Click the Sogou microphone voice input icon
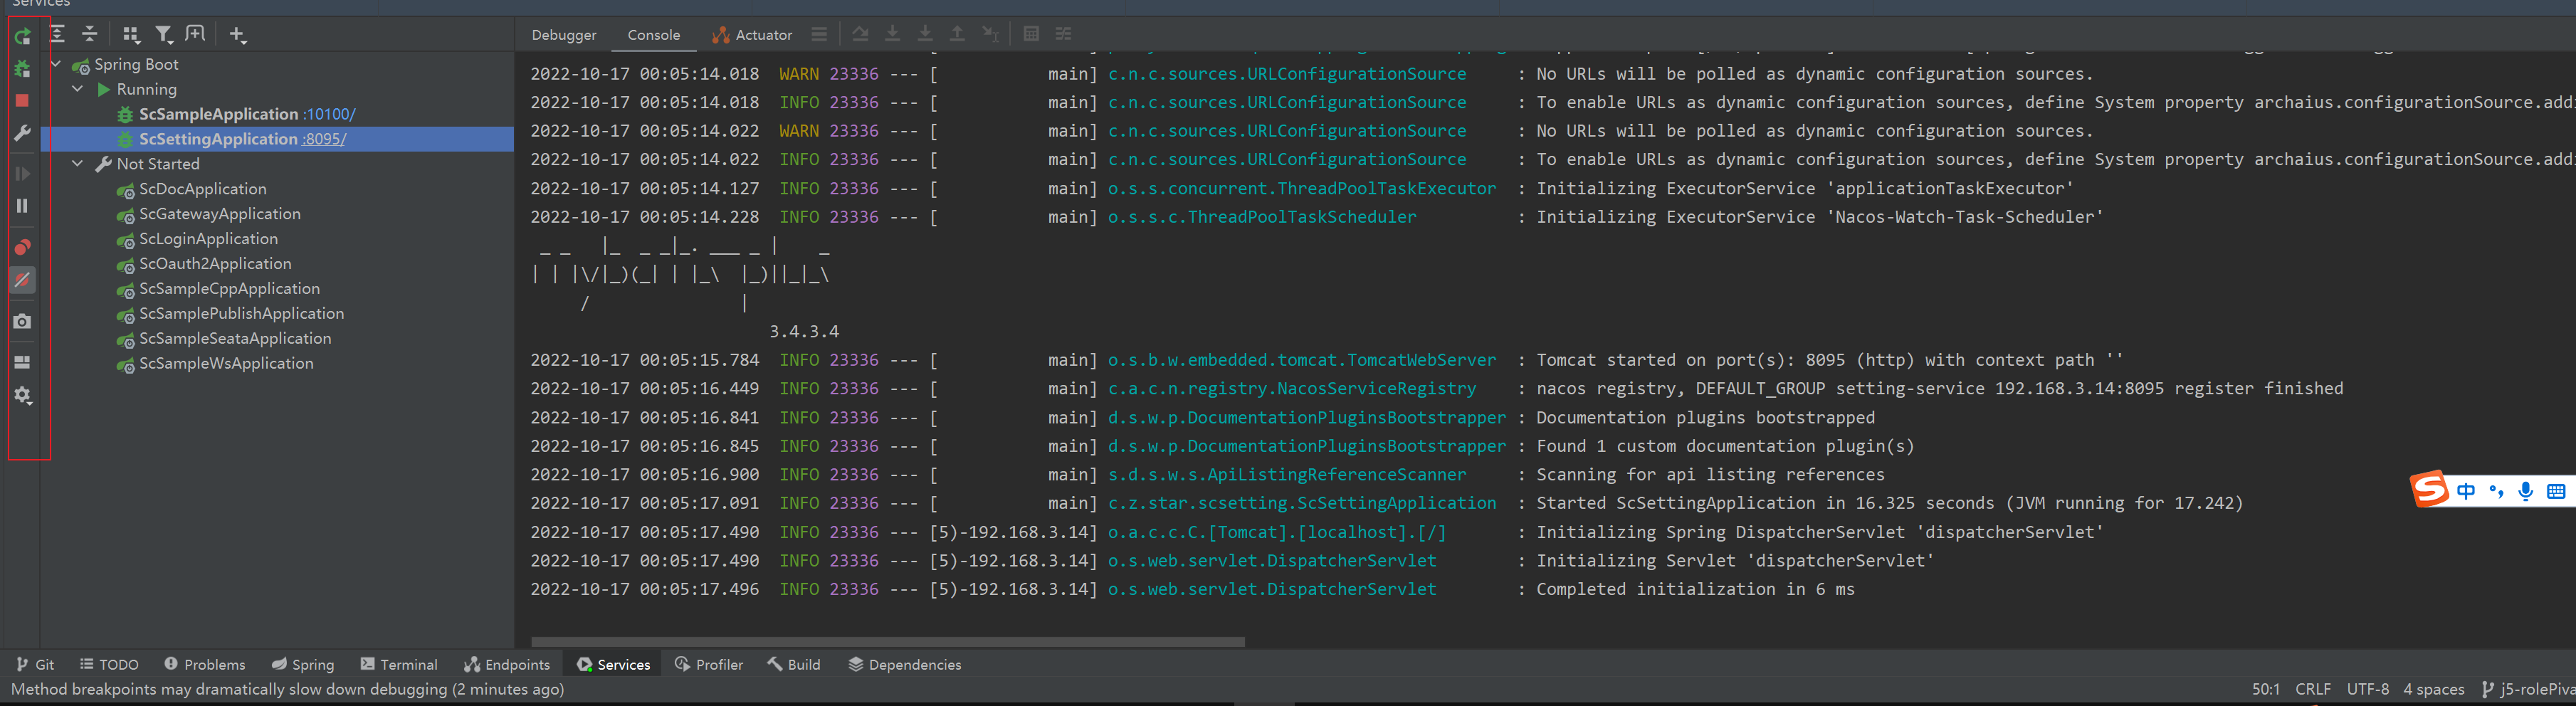 [2526, 491]
